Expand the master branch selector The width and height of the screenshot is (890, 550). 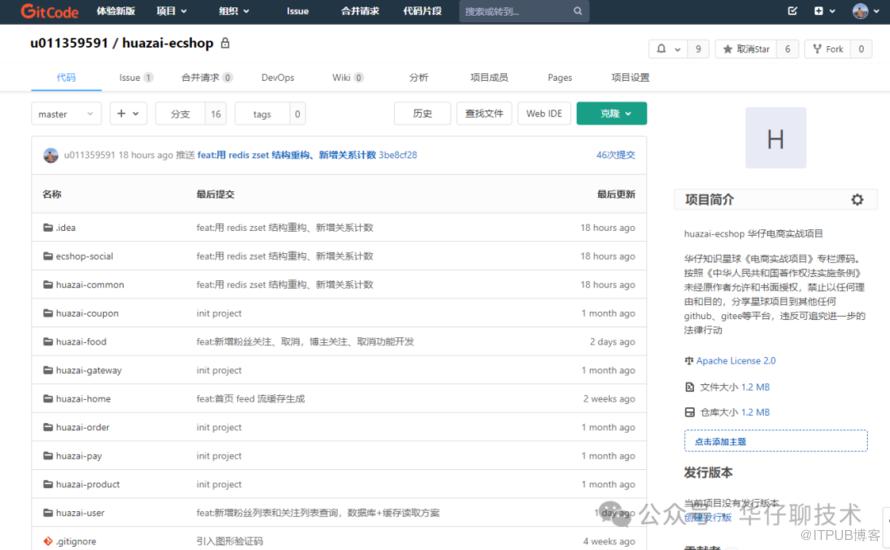(x=66, y=114)
